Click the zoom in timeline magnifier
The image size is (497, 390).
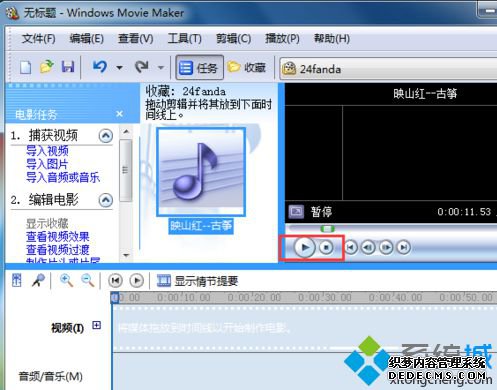[x=66, y=280]
